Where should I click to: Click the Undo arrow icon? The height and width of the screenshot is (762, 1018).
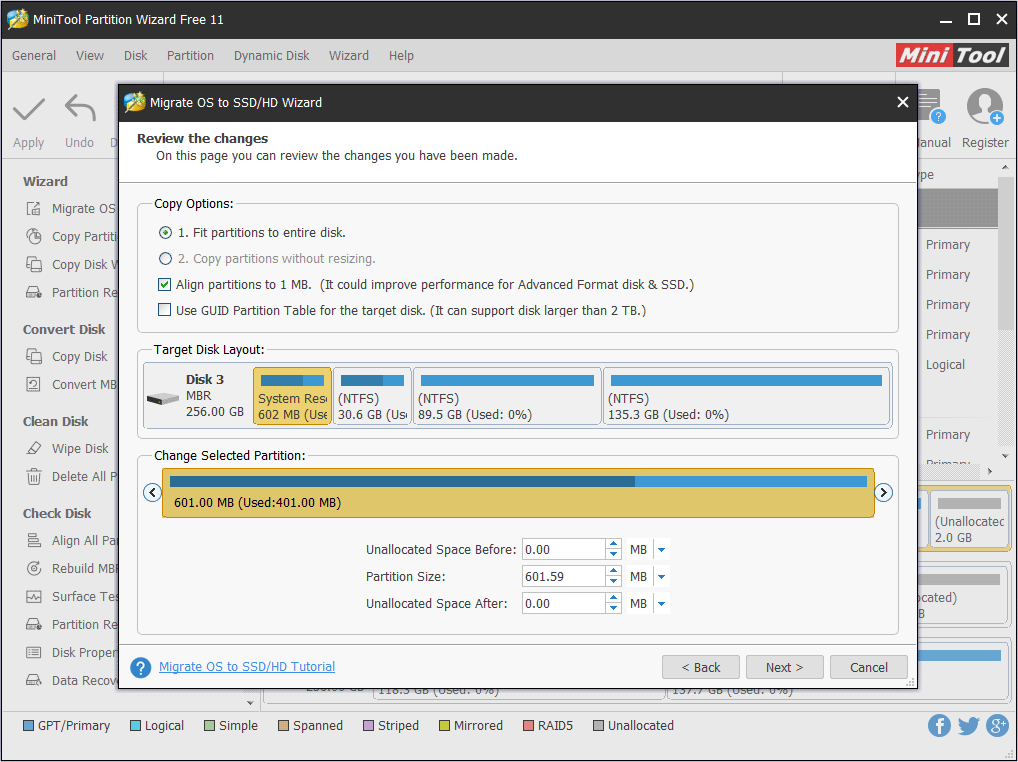[80, 108]
